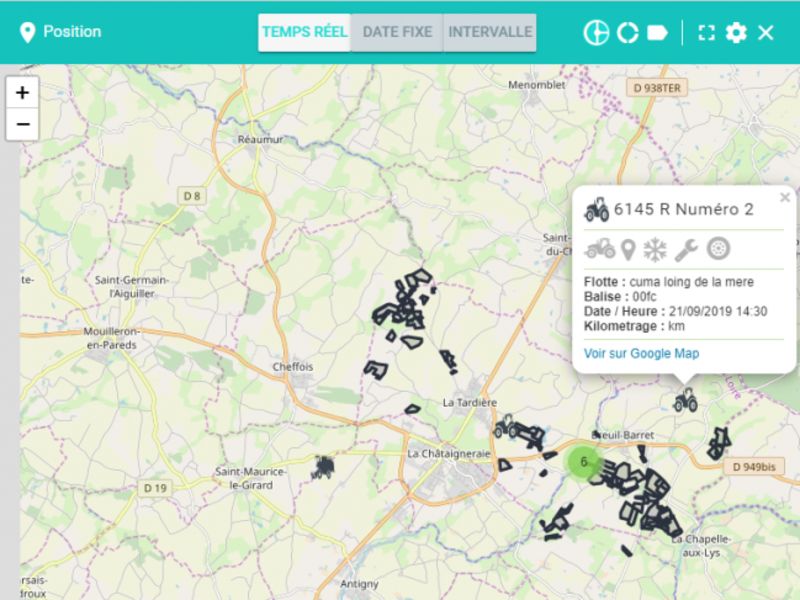Viewport: 800px width, 600px height.
Task: Click the grey tractor icon in popup
Action: pos(599,249)
